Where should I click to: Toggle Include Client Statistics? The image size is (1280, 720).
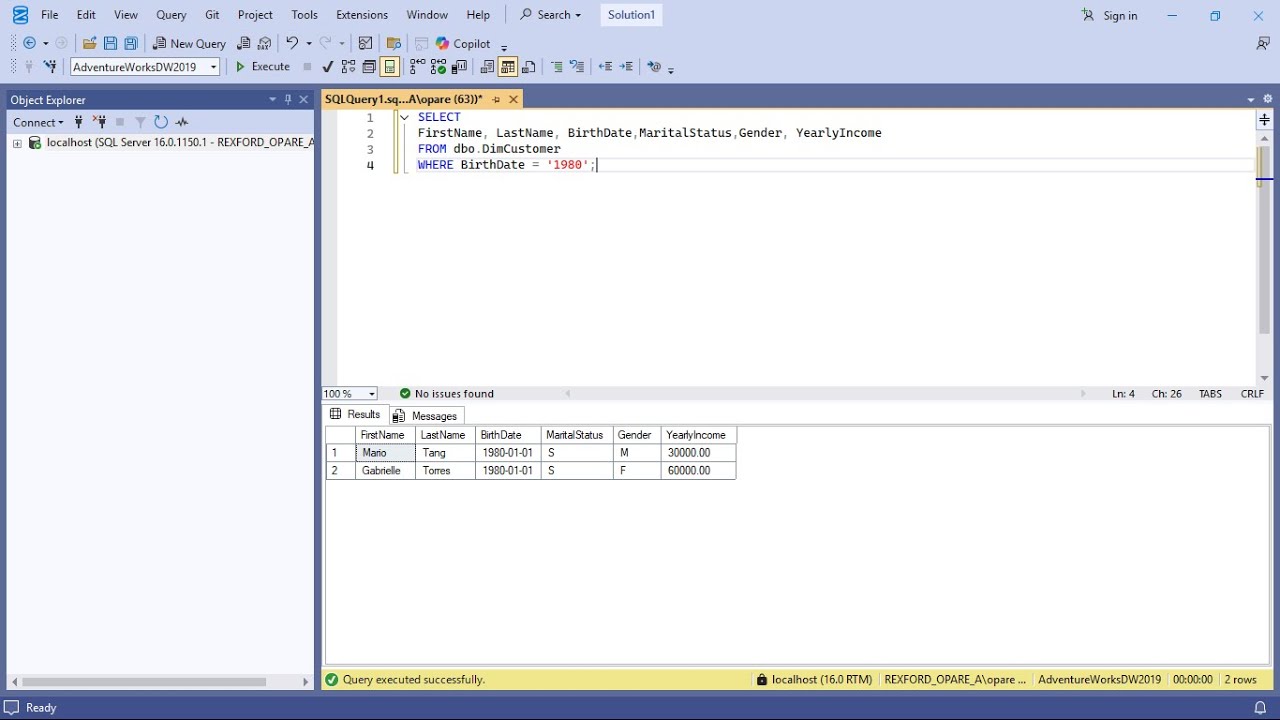(x=460, y=67)
